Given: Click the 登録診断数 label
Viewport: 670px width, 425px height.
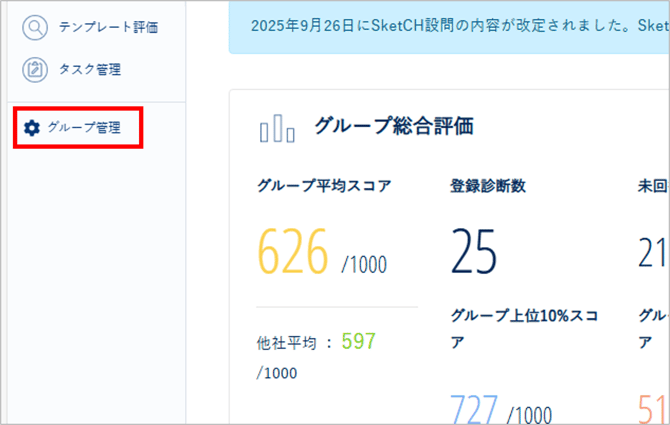Looking at the screenshot, I should (488, 185).
